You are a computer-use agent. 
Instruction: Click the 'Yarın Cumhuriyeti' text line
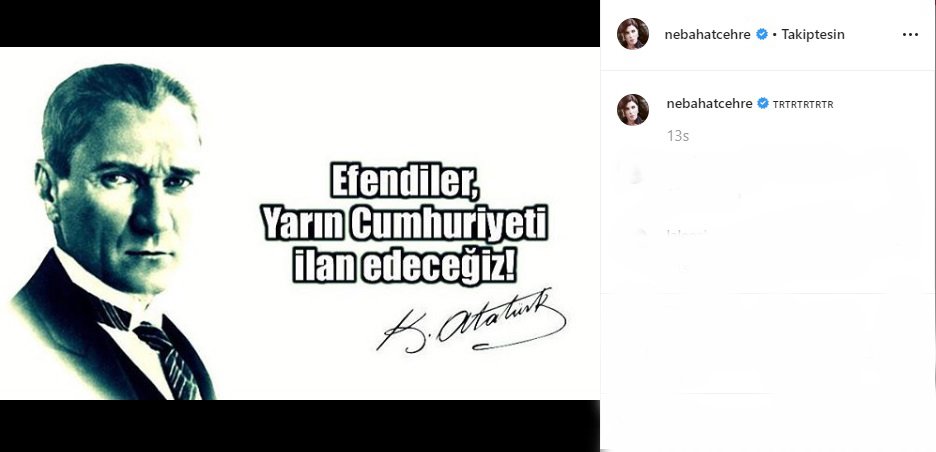pyautogui.click(x=405, y=226)
